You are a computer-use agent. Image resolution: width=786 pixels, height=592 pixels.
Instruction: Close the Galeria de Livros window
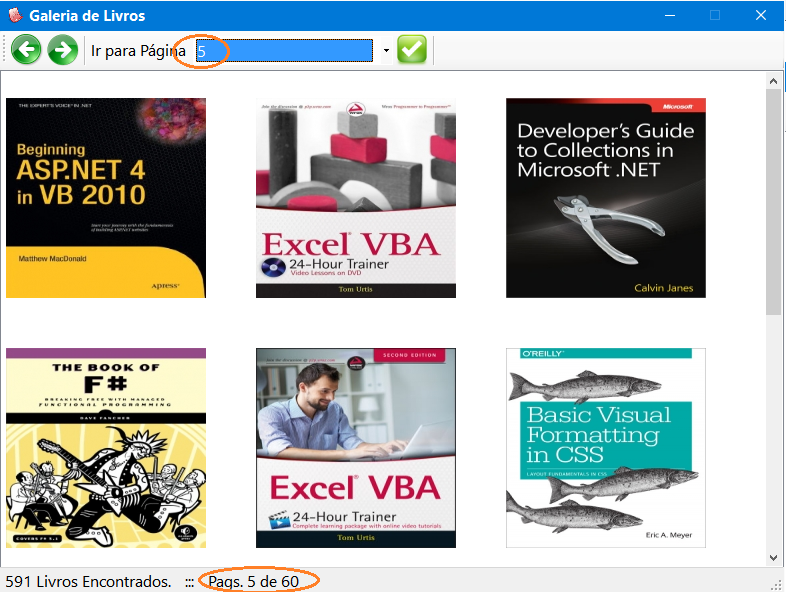761,16
